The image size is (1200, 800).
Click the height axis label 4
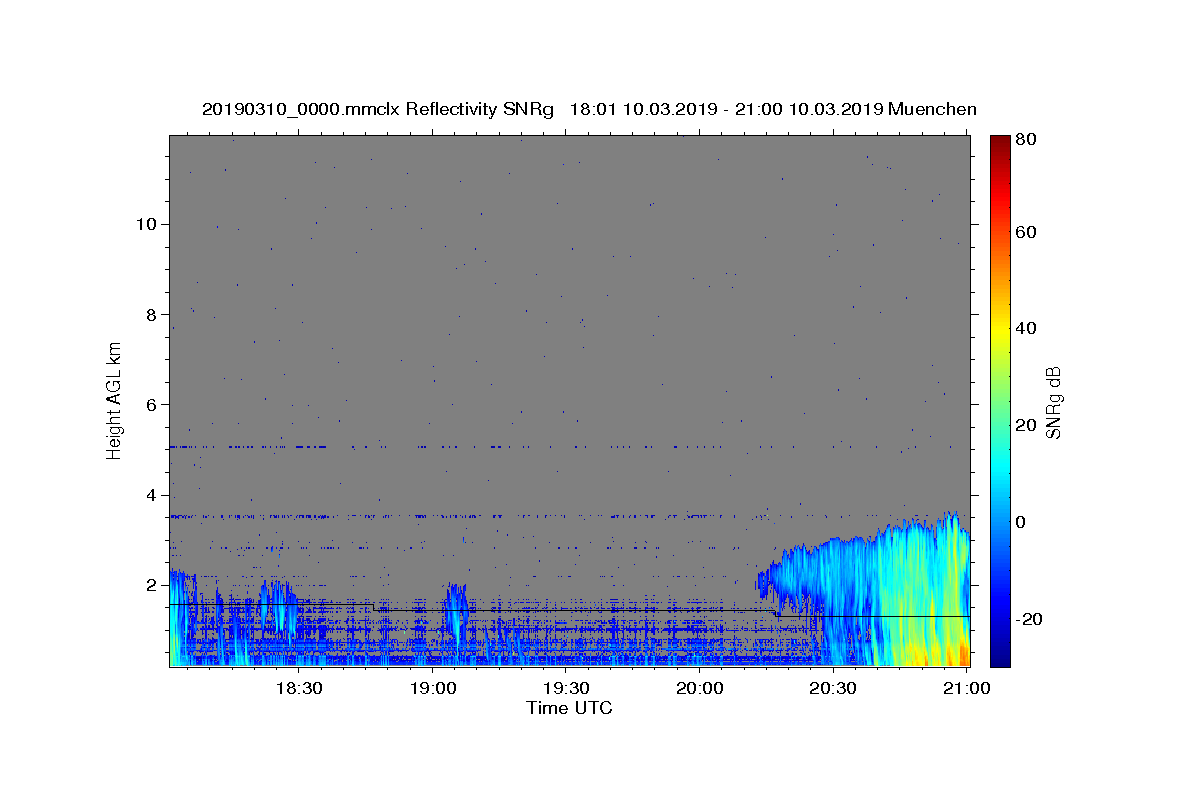(x=152, y=495)
